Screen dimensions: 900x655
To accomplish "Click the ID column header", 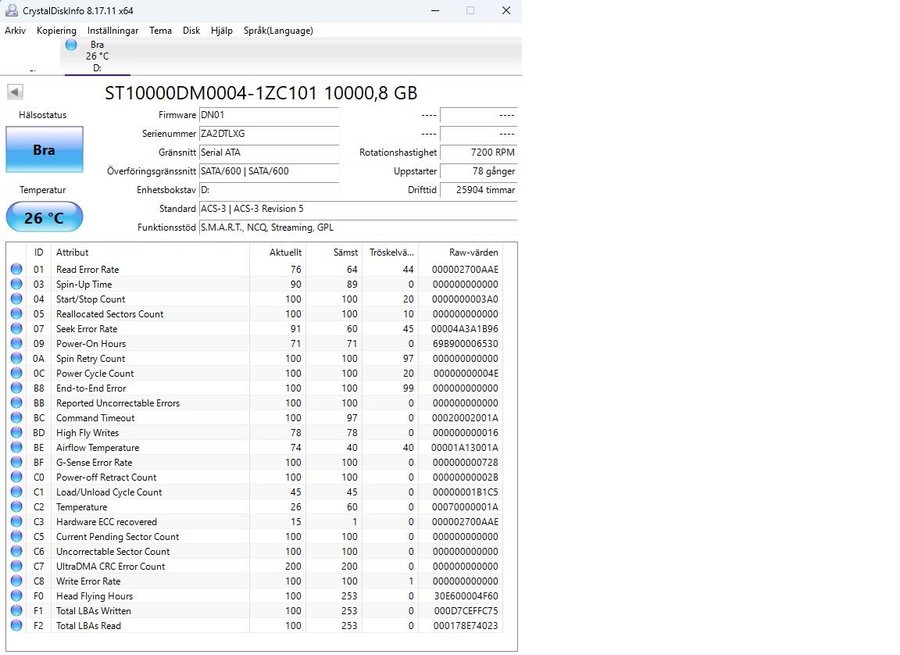I will [x=38, y=253].
